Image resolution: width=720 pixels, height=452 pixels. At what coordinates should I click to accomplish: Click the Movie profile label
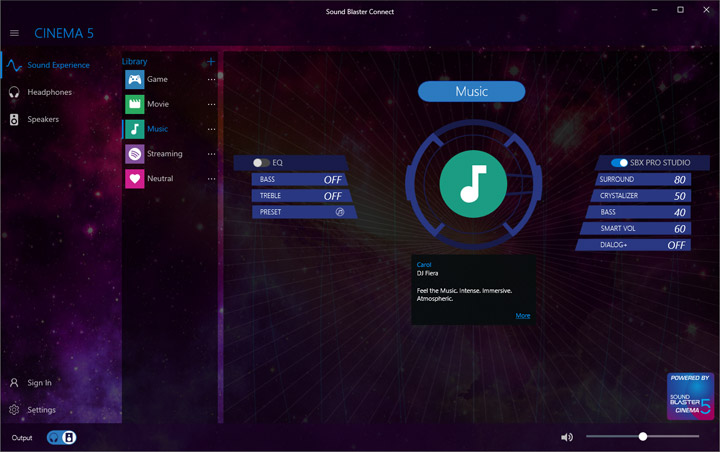(x=158, y=104)
